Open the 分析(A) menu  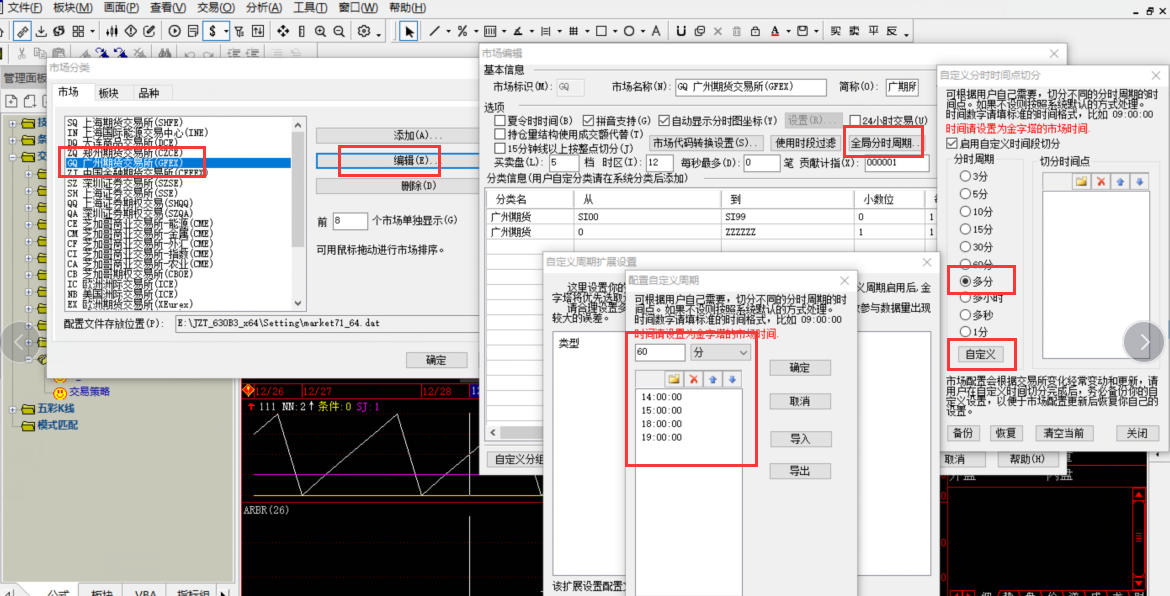[263, 7]
